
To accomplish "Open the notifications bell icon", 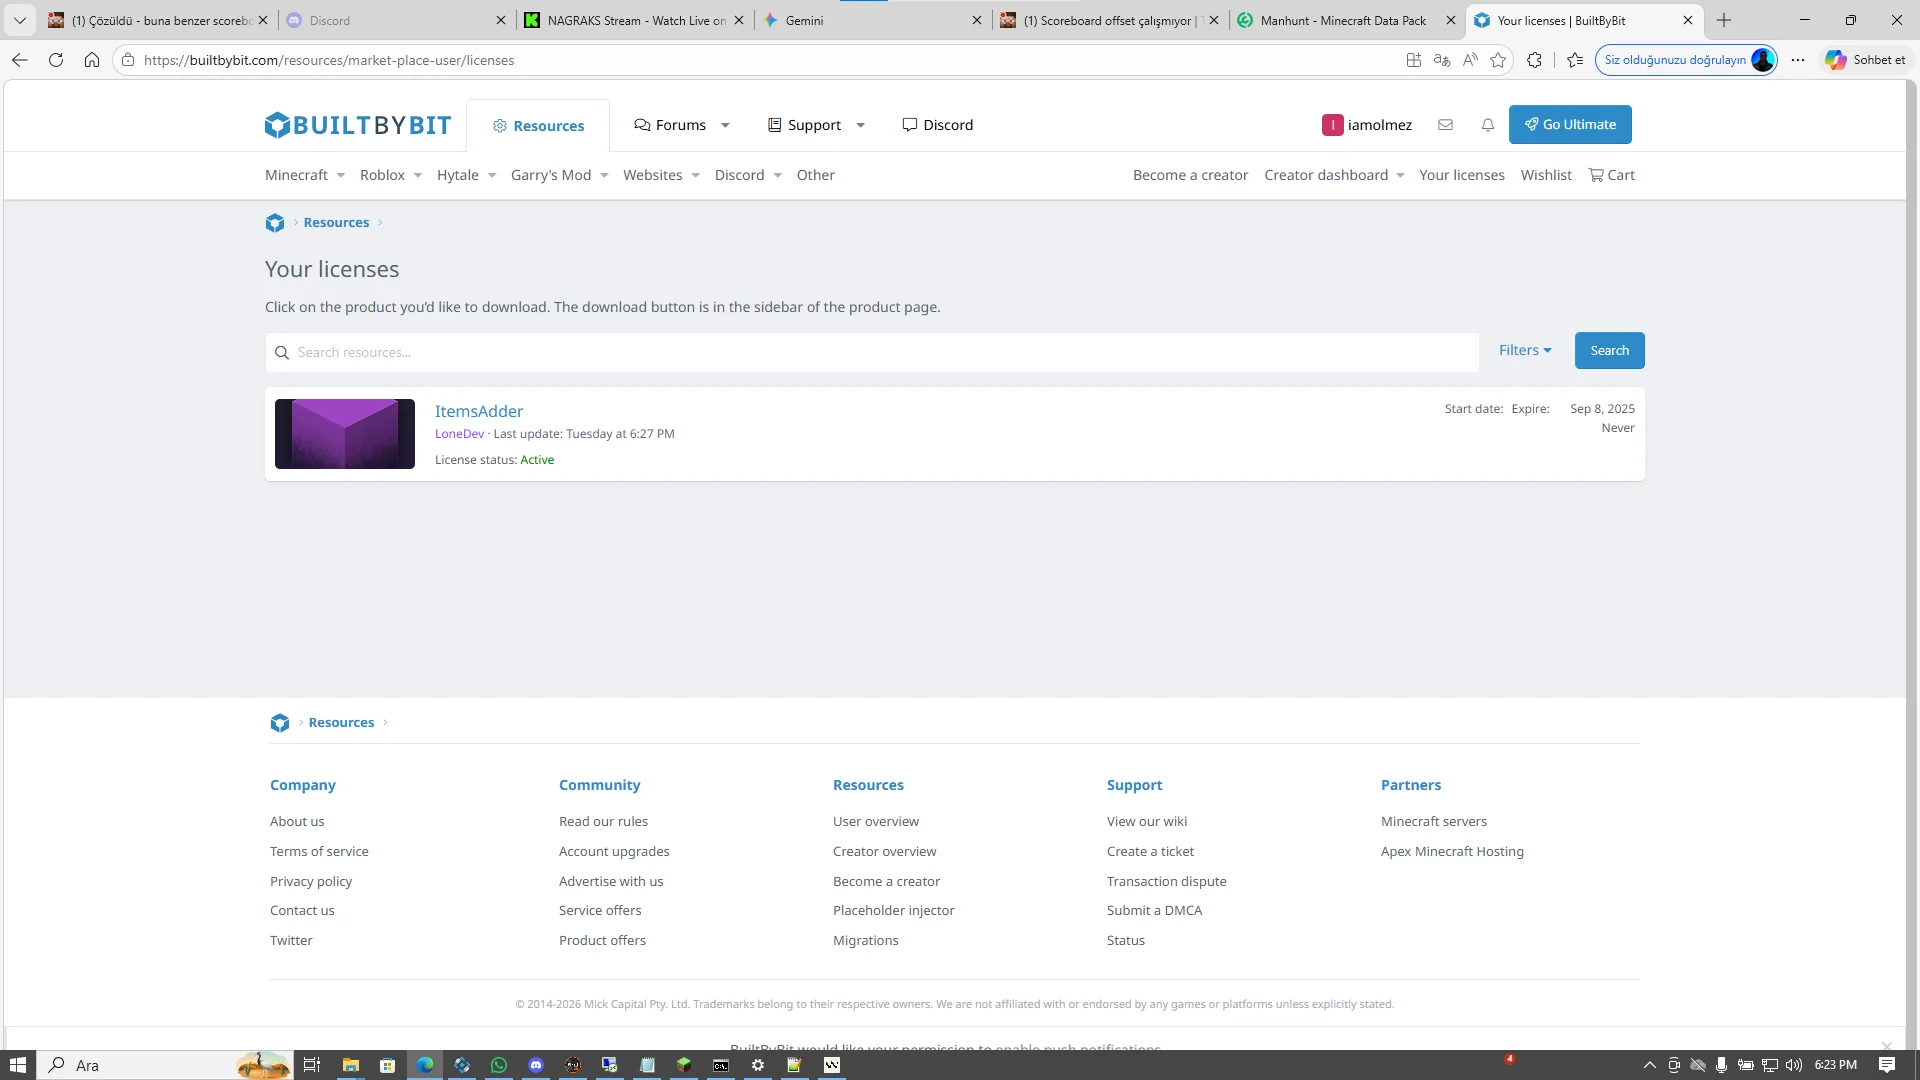I will point(1488,125).
